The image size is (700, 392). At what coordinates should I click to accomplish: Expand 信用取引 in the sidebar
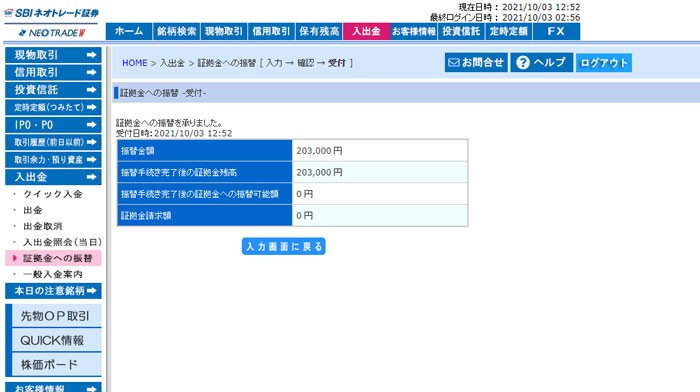(x=53, y=72)
